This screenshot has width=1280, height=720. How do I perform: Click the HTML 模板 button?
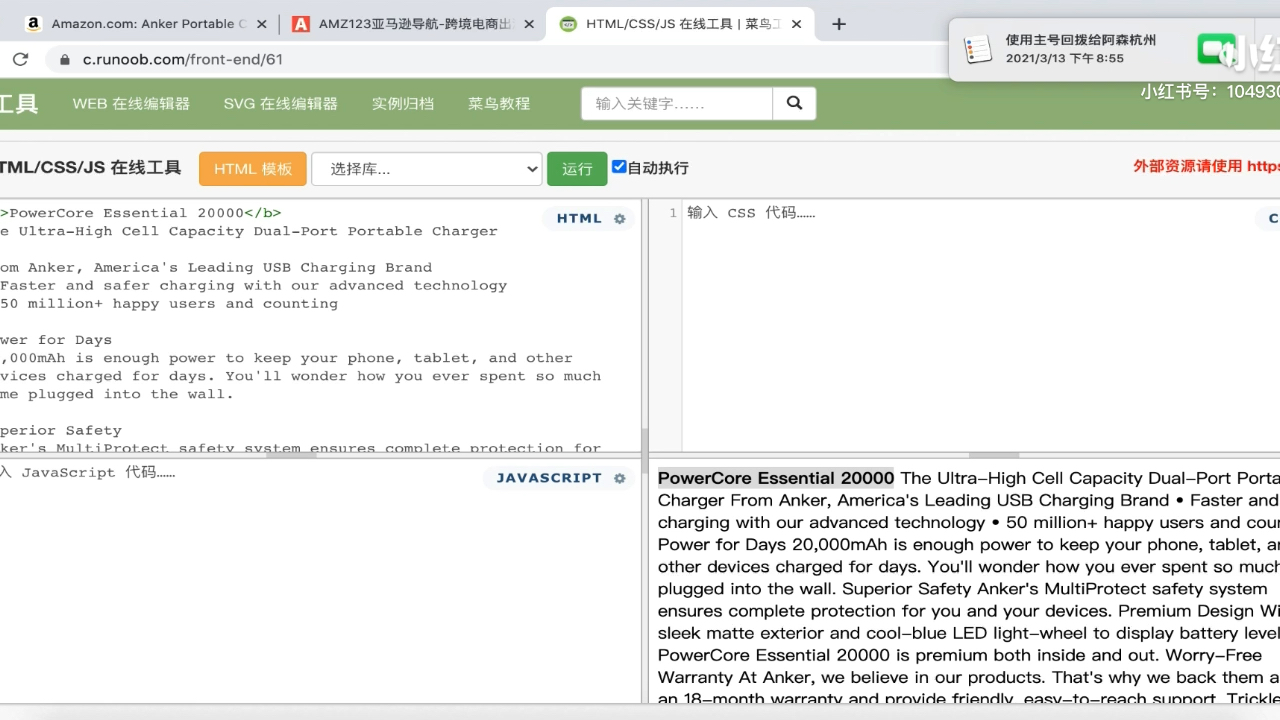click(x=252, y=169)
